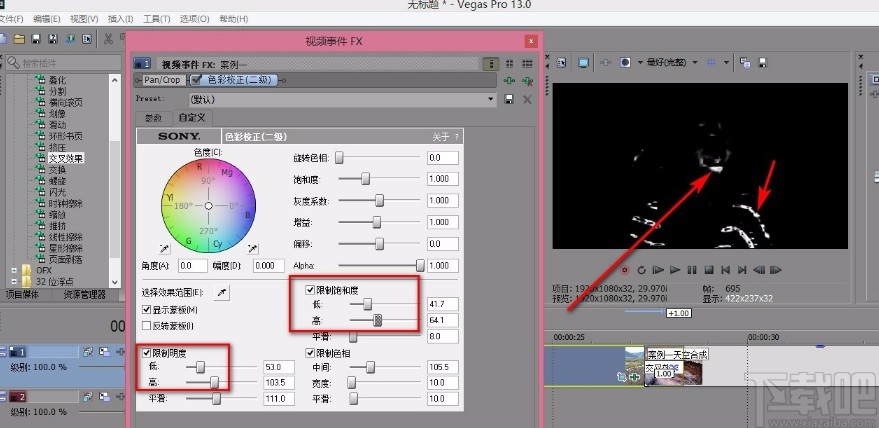This screenshot has height=428, width=879.
Task: Open the 帮助(H) menu
Action: tap(234, 19)
